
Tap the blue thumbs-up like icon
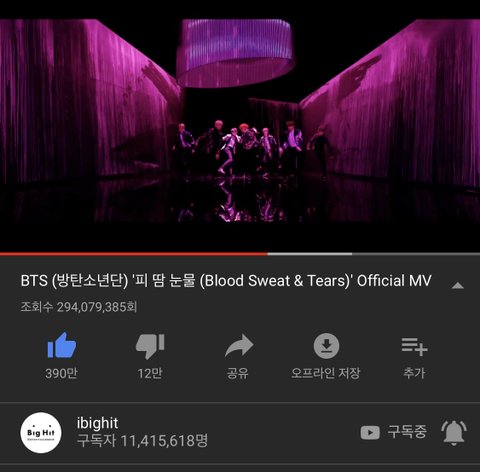click(x=62, y=345)
